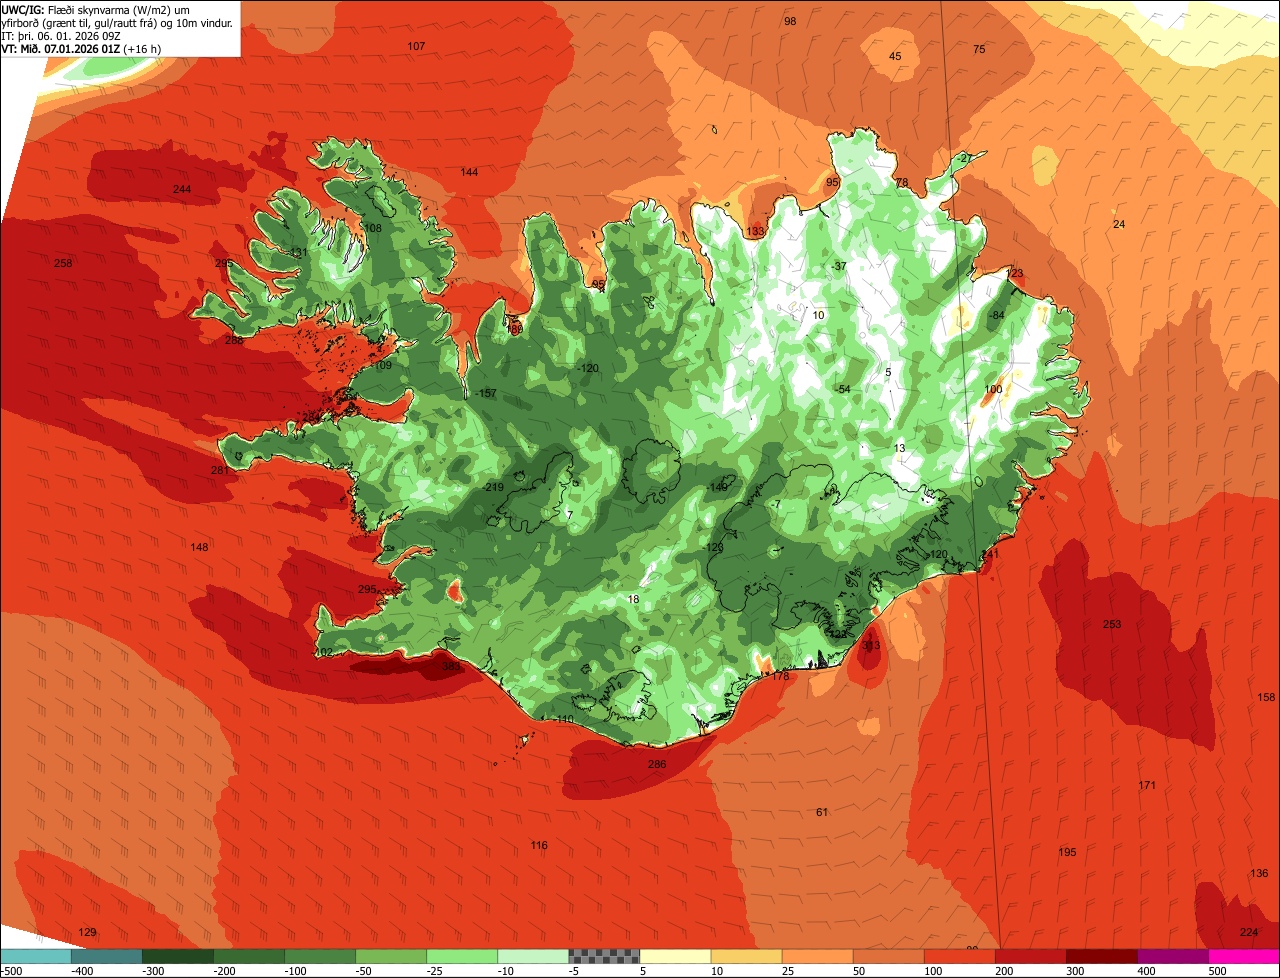The image size is (1280, 978).
Task: Click the value -84 on the map
Action: click(x=996, y=316)
